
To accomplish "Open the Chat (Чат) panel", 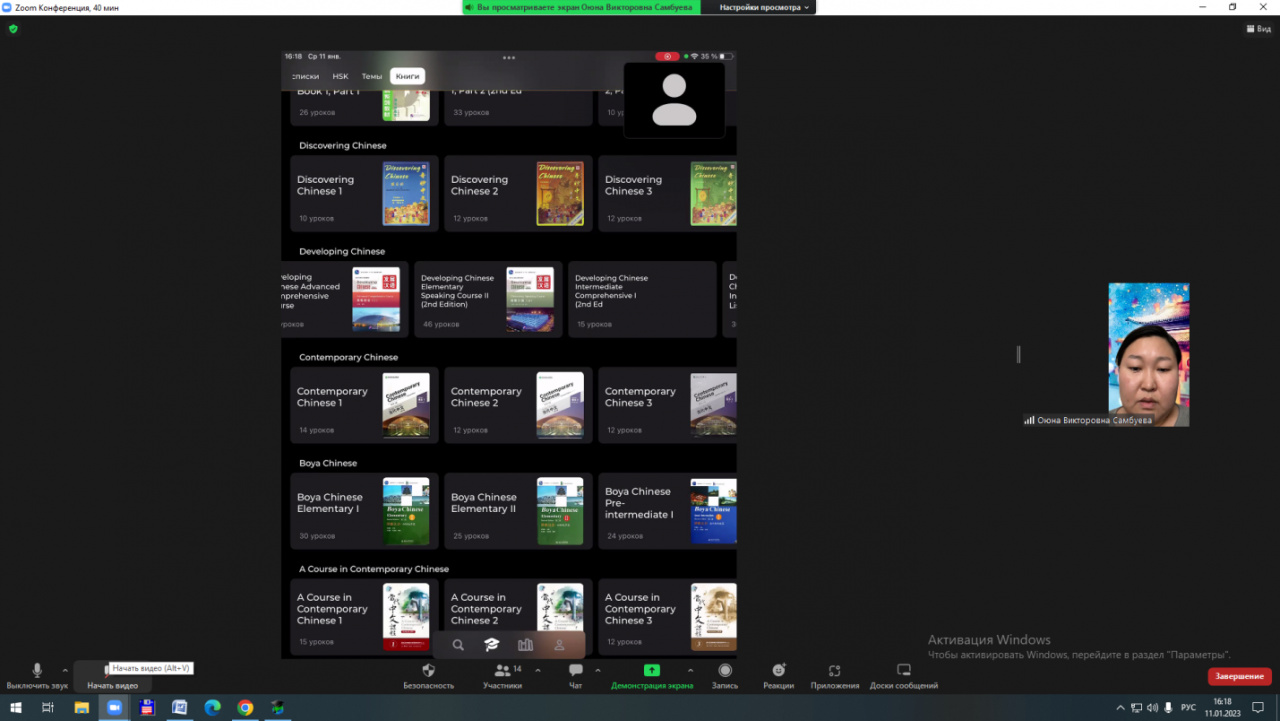I will [575, 671].
